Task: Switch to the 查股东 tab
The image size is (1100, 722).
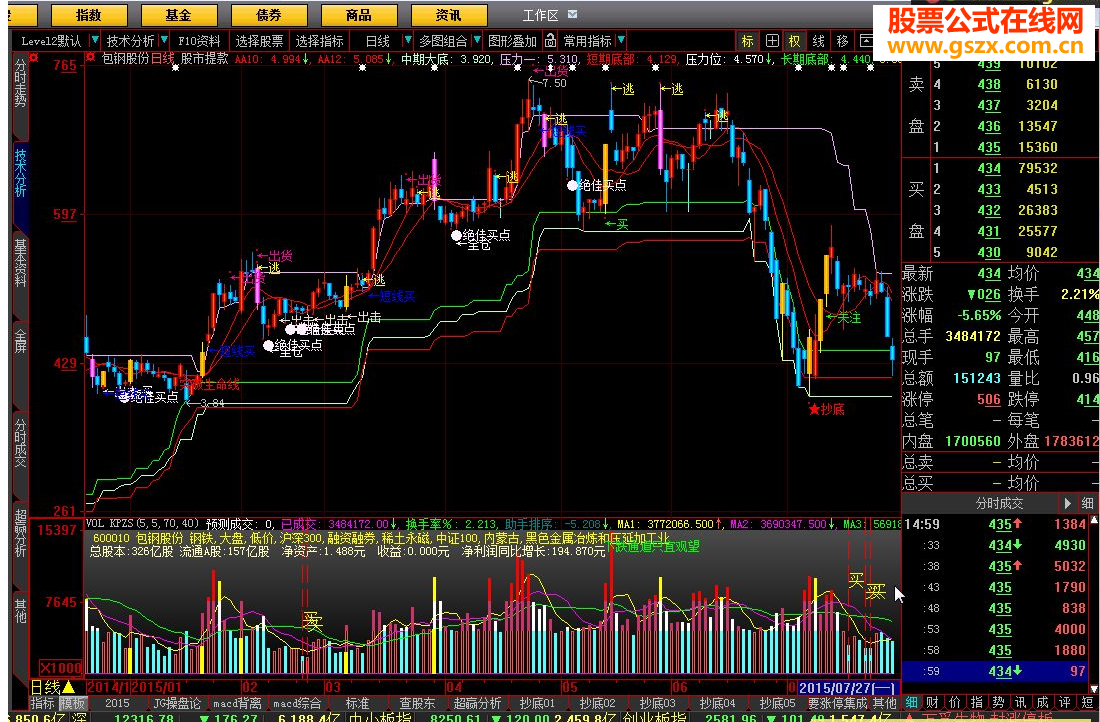Action: (x=417, y=703)
